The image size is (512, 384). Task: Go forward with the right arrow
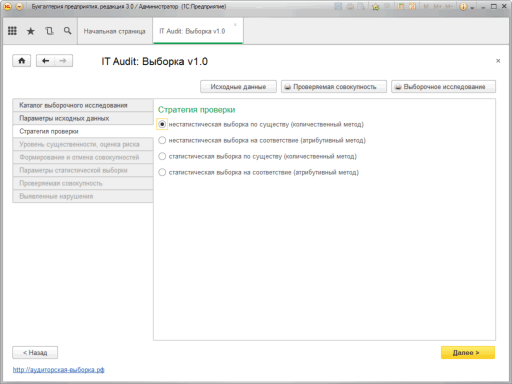(x=63, y=61)
